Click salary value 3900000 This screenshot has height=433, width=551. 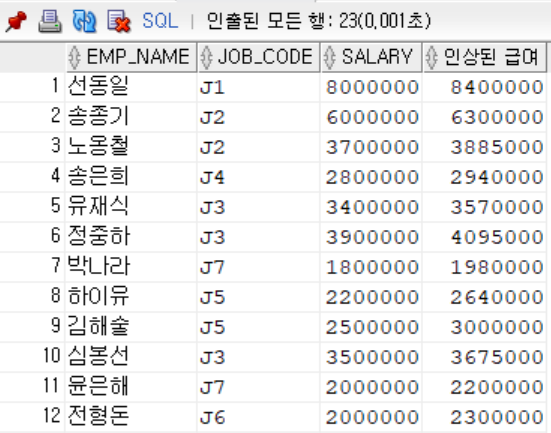(x=372, y=237)
